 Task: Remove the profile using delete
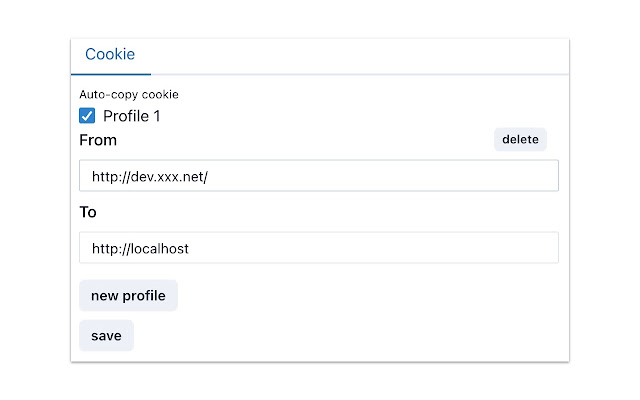(x=520, y=140)
